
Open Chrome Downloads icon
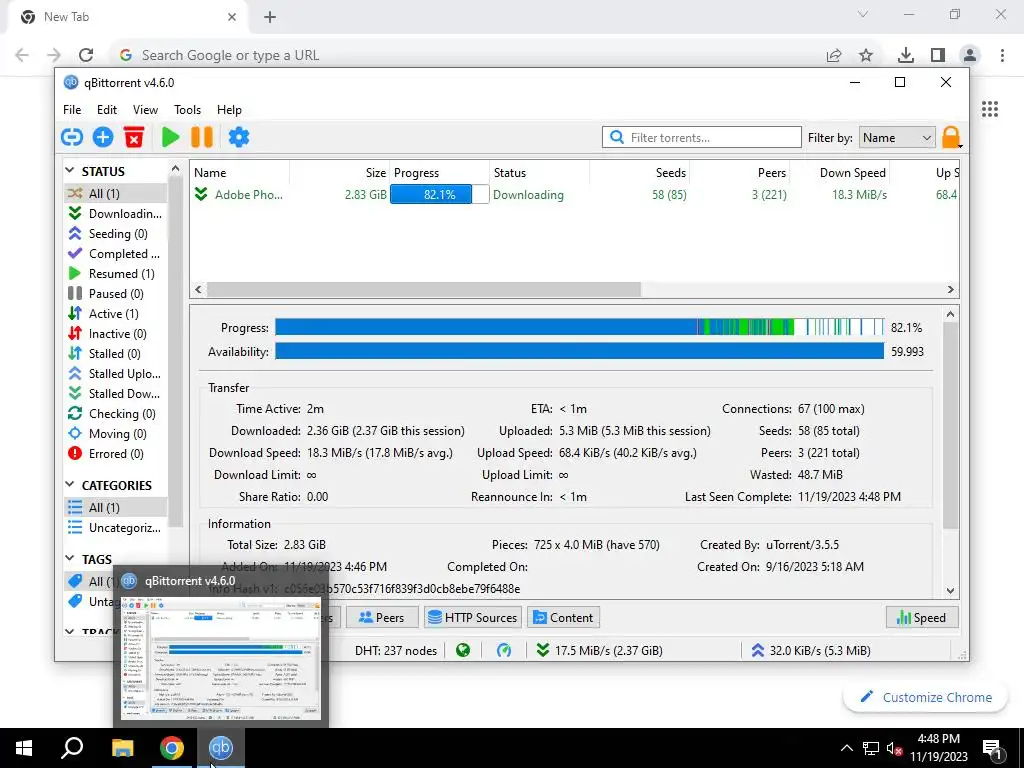(x=906, y=56)
